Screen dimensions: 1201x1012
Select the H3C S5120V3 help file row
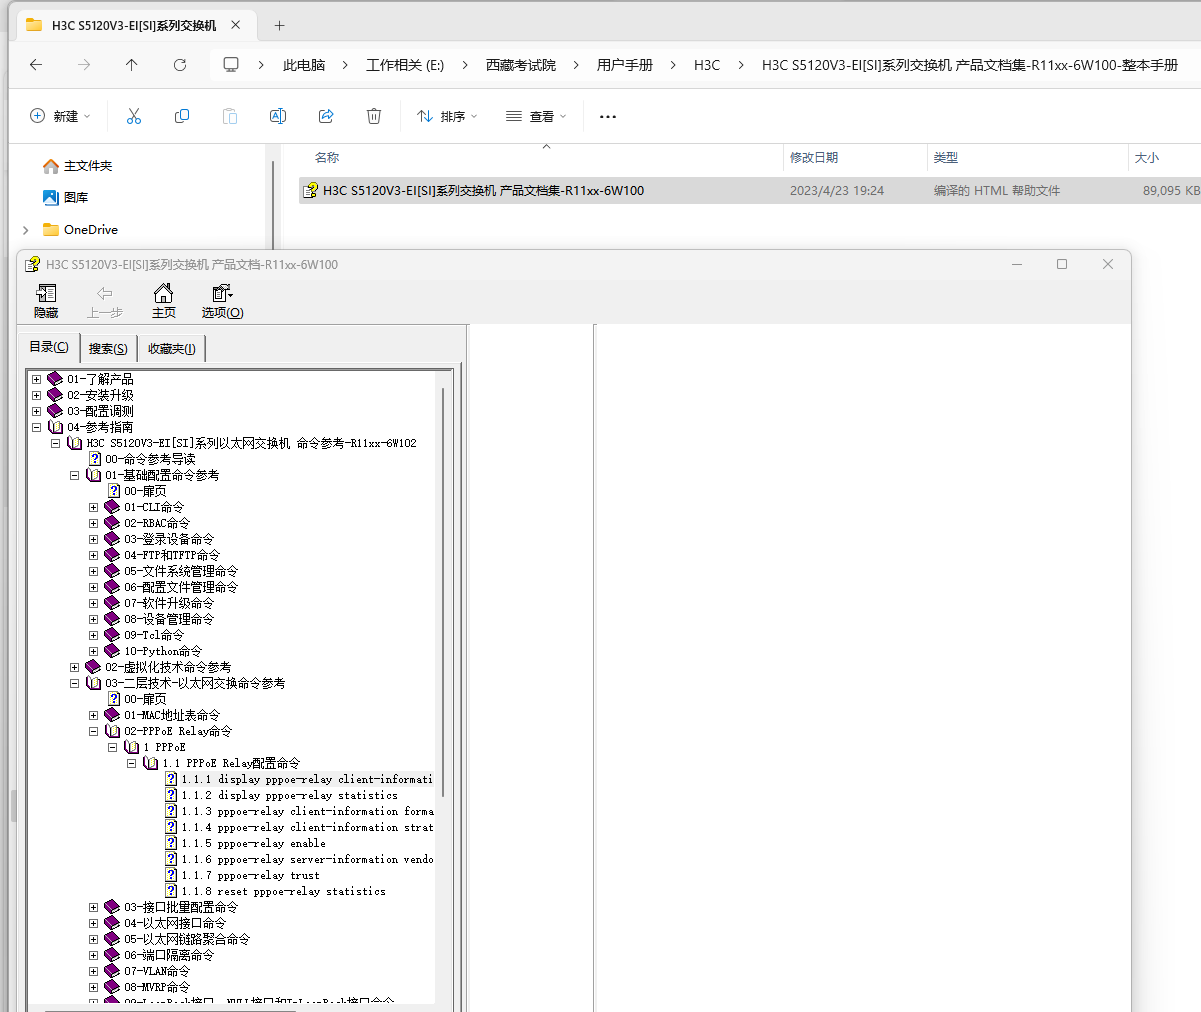pos(483,190)
